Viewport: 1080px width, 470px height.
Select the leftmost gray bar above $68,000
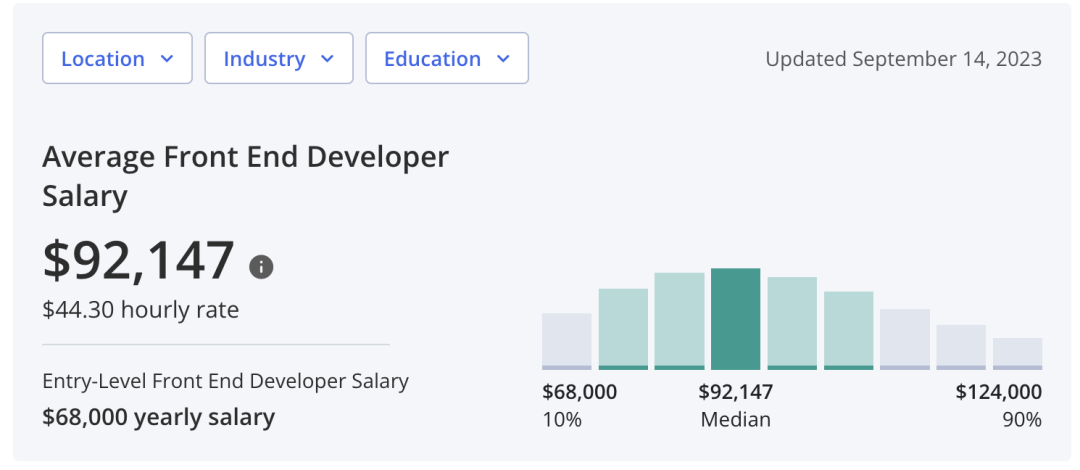pos(567,341)
